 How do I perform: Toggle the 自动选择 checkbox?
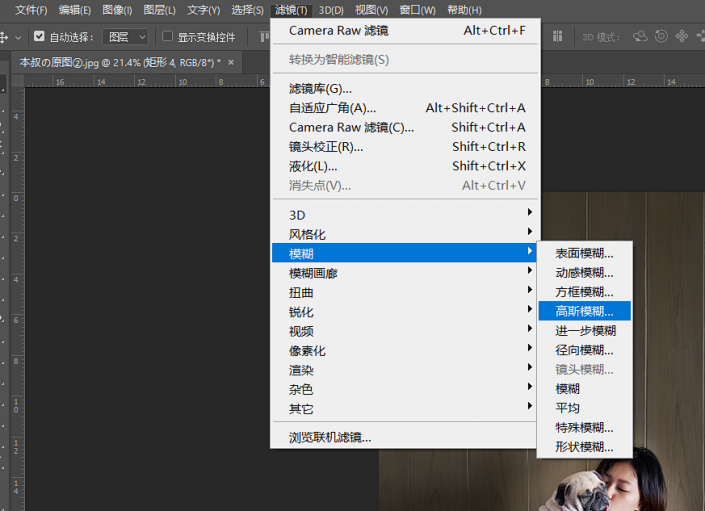[39, 37]
